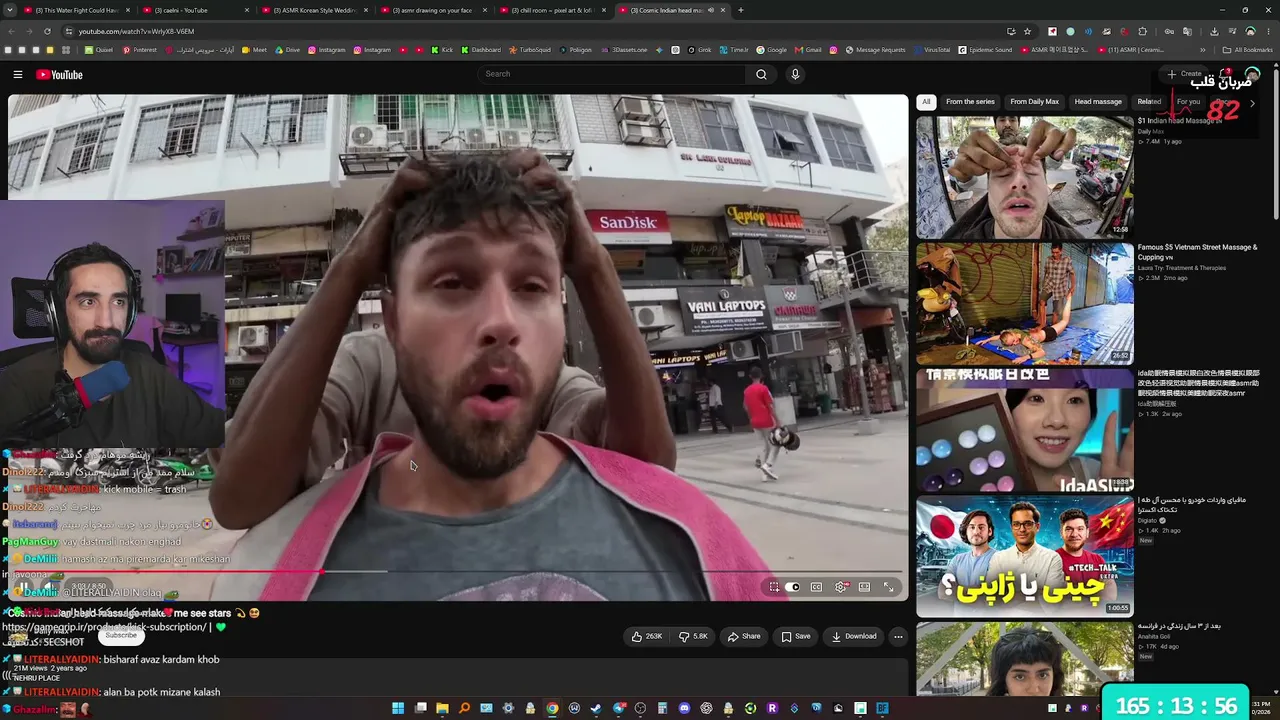1280x720 pixels.
Task: Open player settings gear
Action: [x=840, y=587]
